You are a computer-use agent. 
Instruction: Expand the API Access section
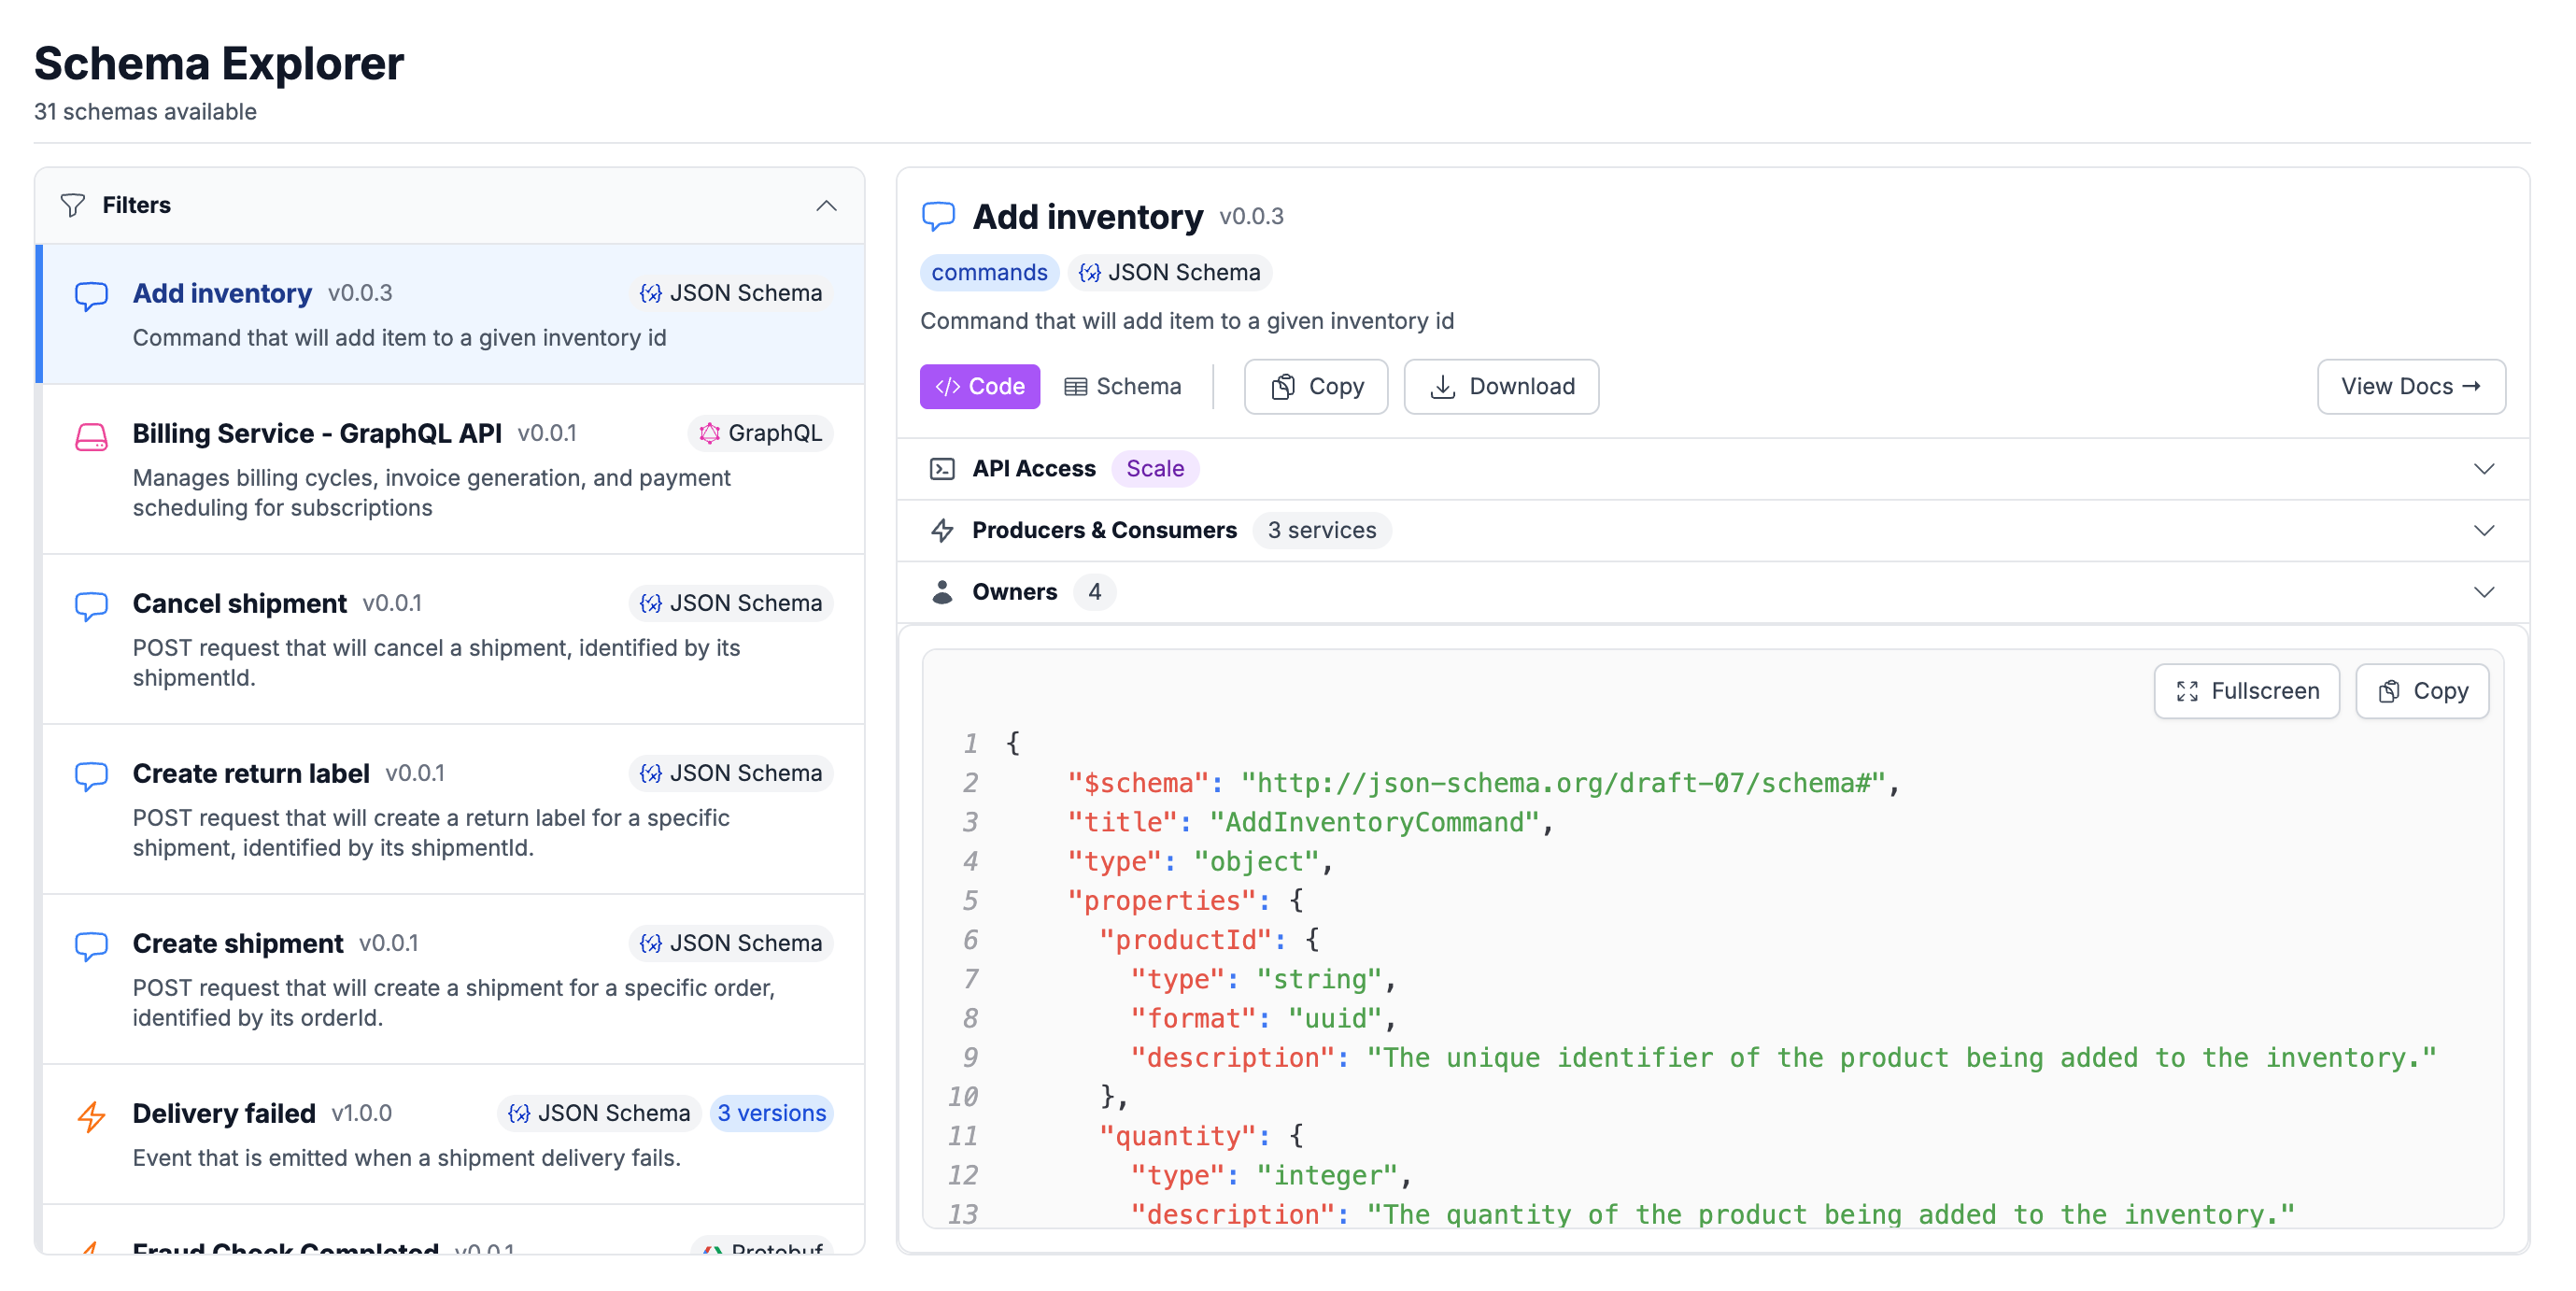[x=2484, y=468]
